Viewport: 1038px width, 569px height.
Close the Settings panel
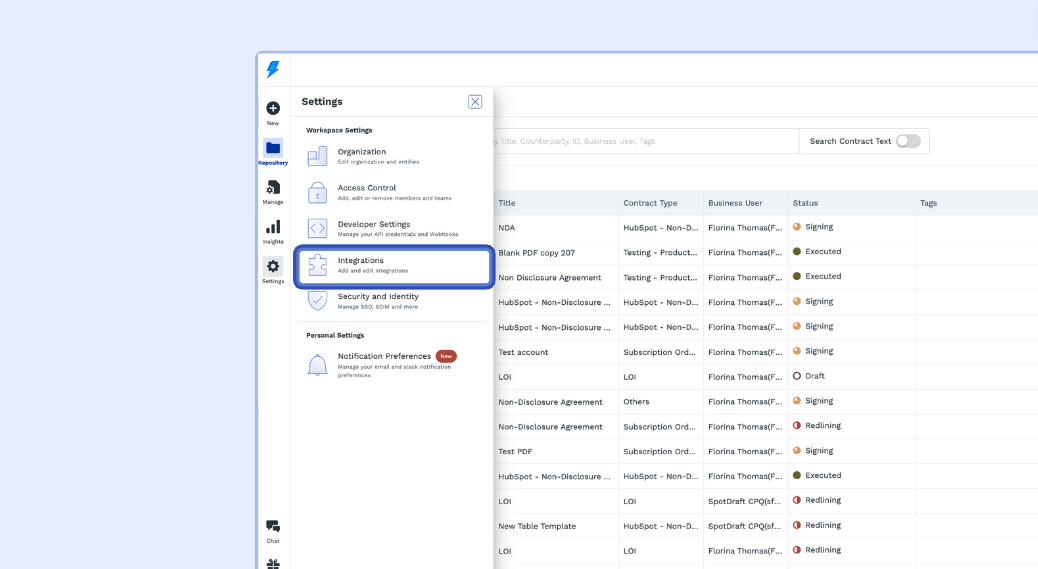click(475, 101)
